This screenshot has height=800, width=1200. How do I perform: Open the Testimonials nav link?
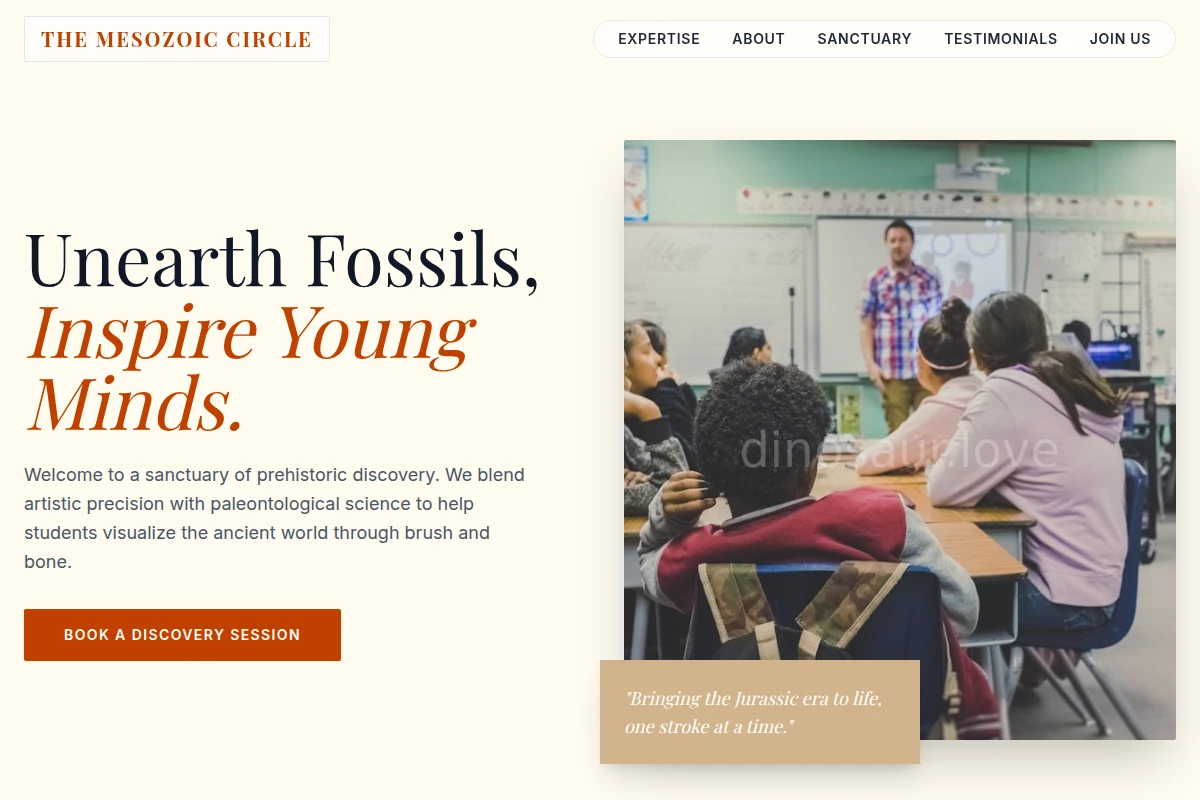point(1000,39)
